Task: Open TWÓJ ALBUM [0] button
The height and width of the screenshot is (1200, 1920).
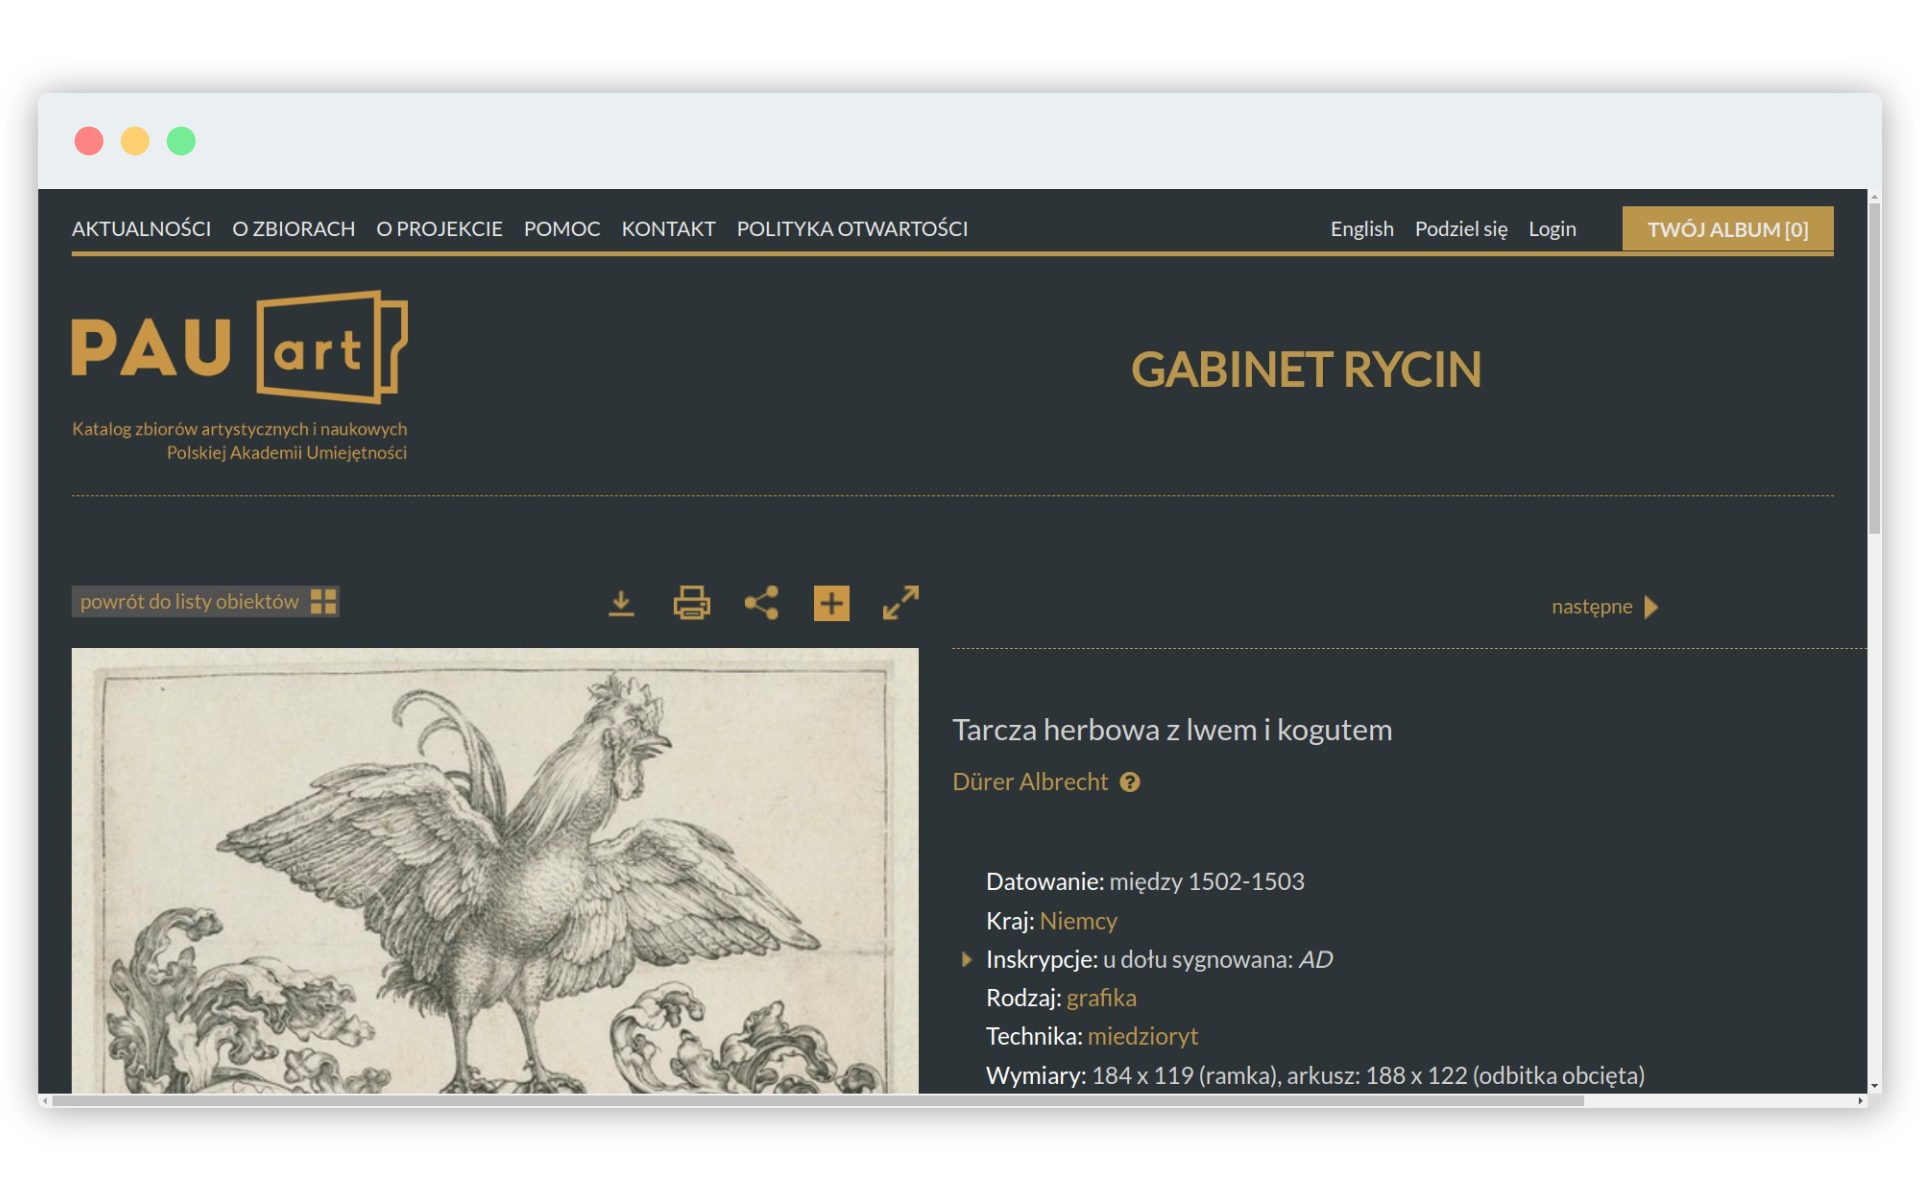Action: [x=1727, y=229]
